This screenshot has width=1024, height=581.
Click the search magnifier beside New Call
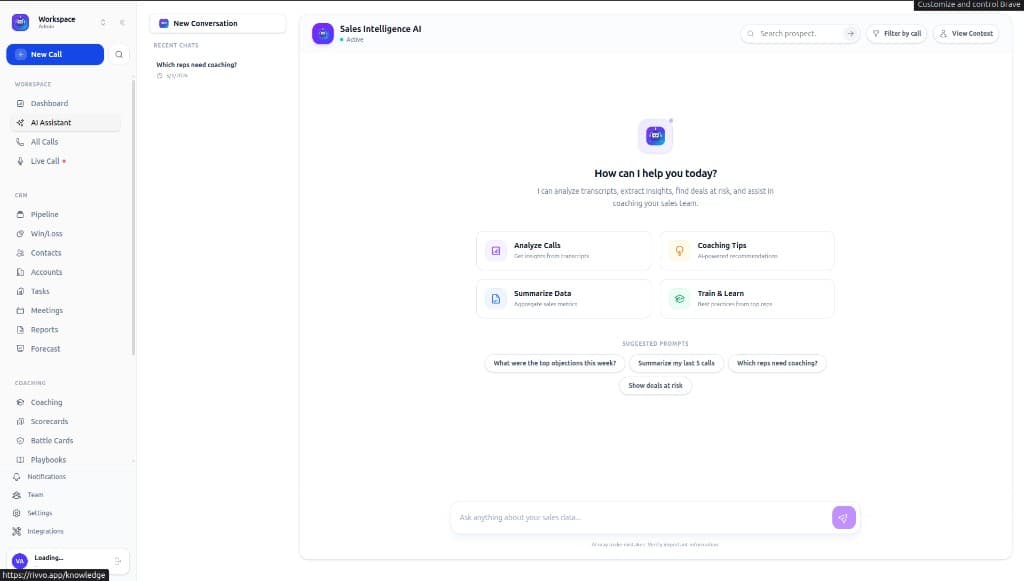coord(120,55)
